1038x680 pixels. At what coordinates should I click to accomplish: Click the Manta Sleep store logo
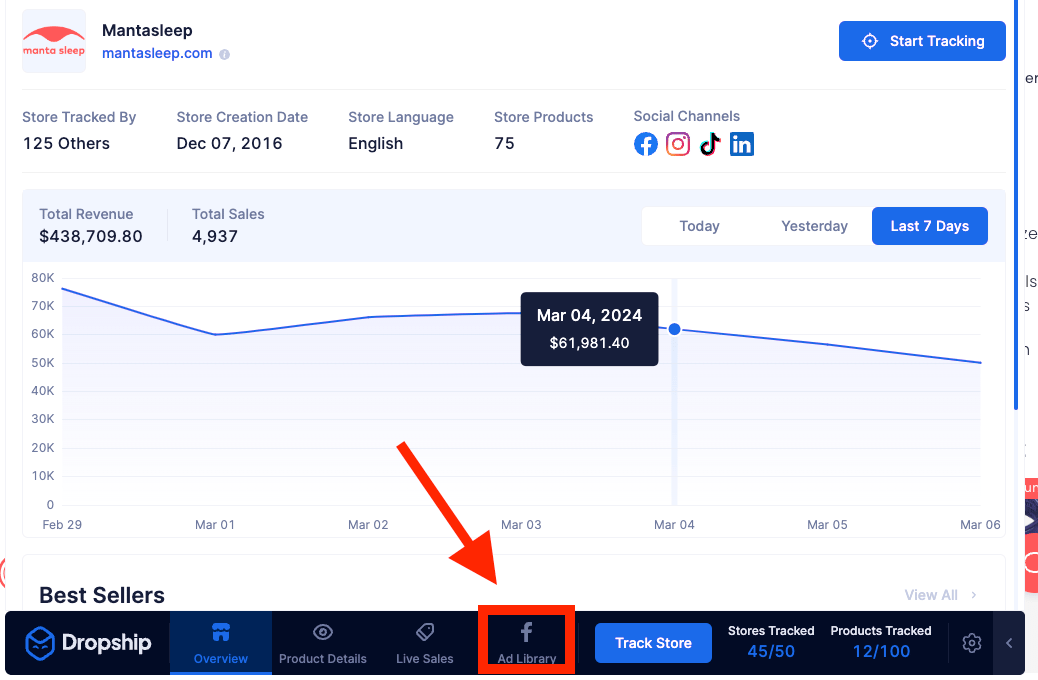pos(54,41)
